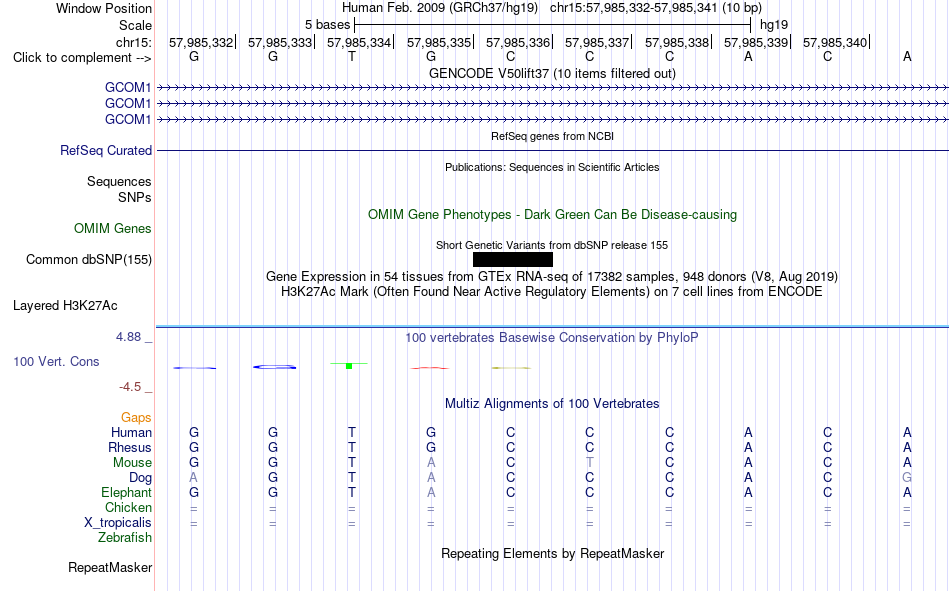The height and width of the screenshot is (591, 950).
Task: Open the OMIM Genes track label
Action: 113,229
